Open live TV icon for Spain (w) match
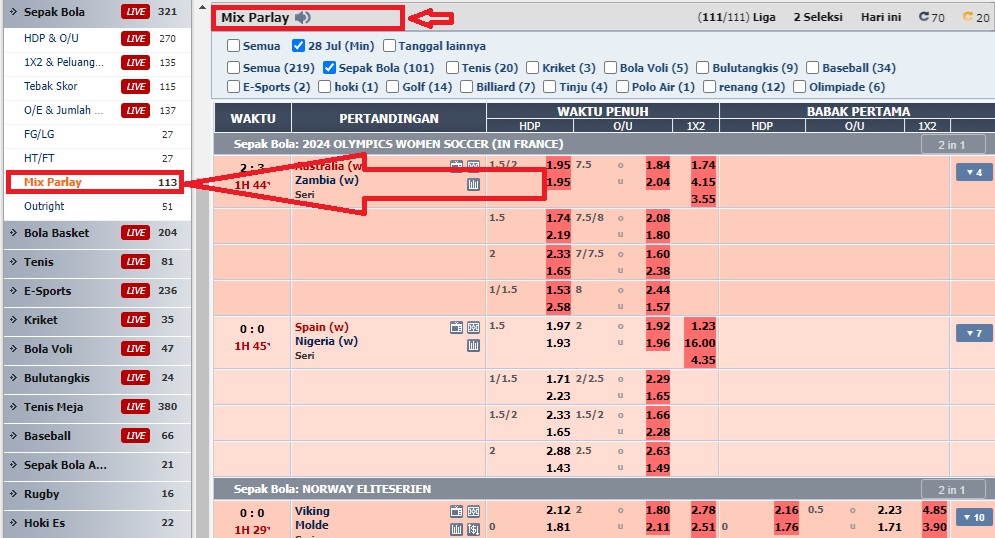 [x=456, y=327]
